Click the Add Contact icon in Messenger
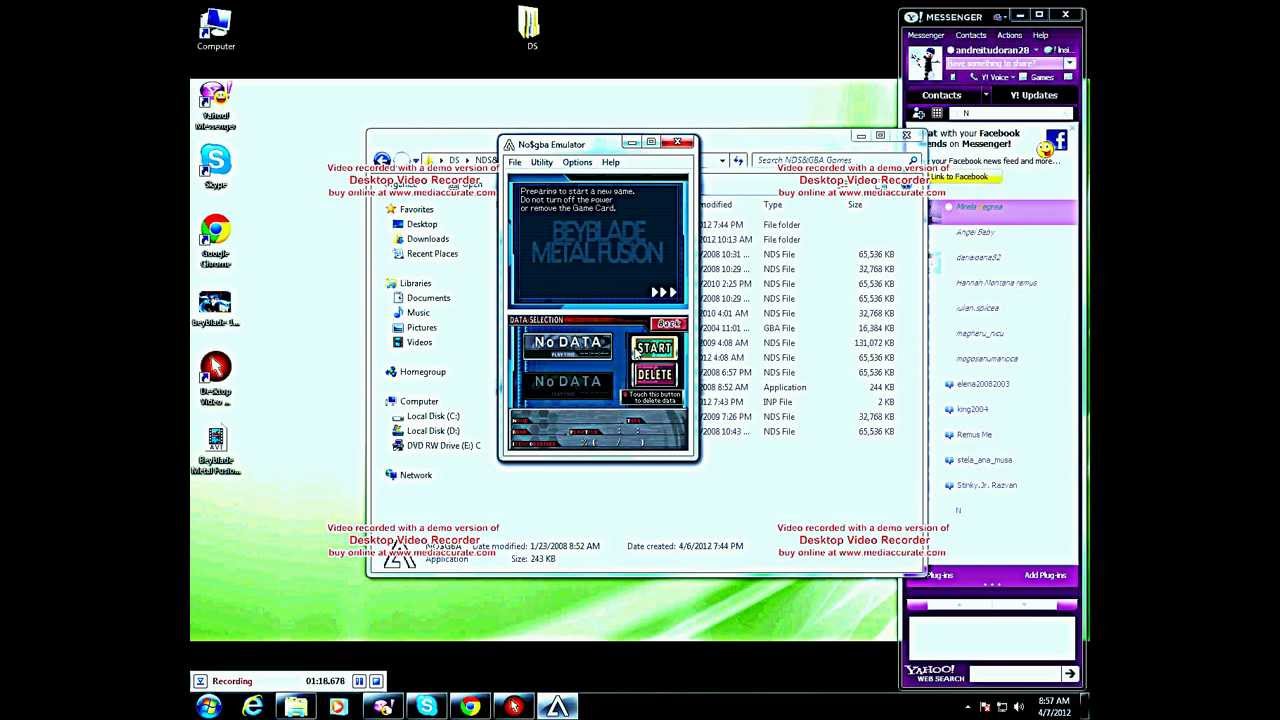Screen dimensions: 1280x720 click(x=919, y=114)
